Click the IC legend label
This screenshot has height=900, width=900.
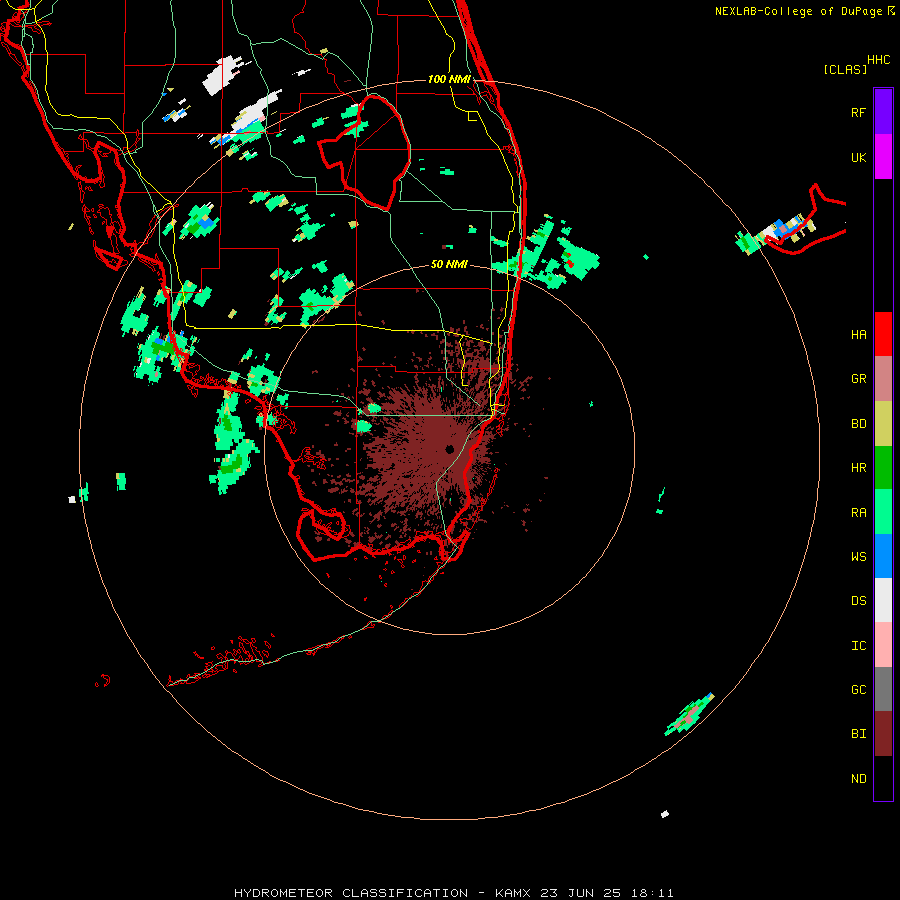point(858,646)
